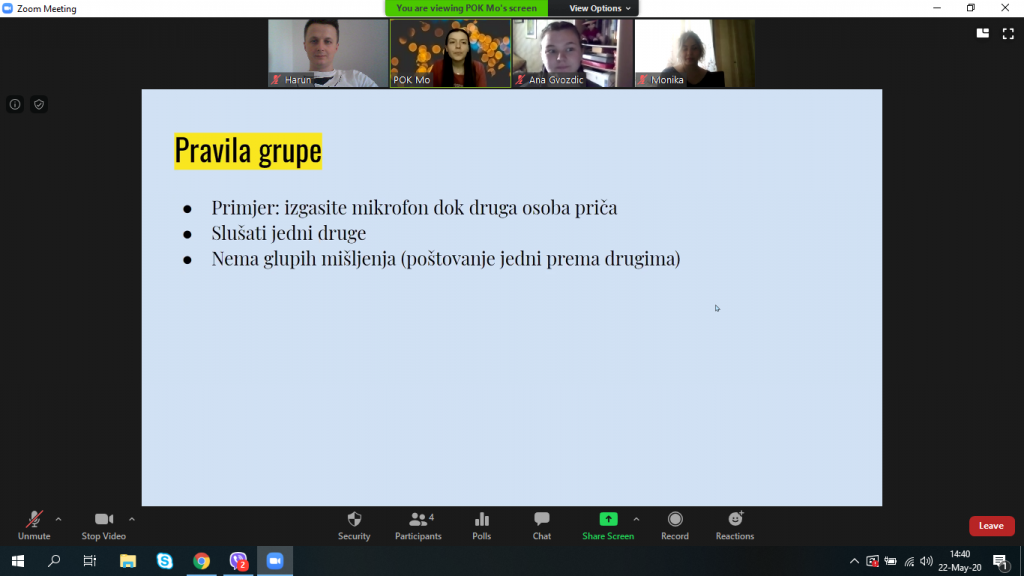1024x576 pixels.
Task: Open the Polls icon
Action: (x=482, y=520)
